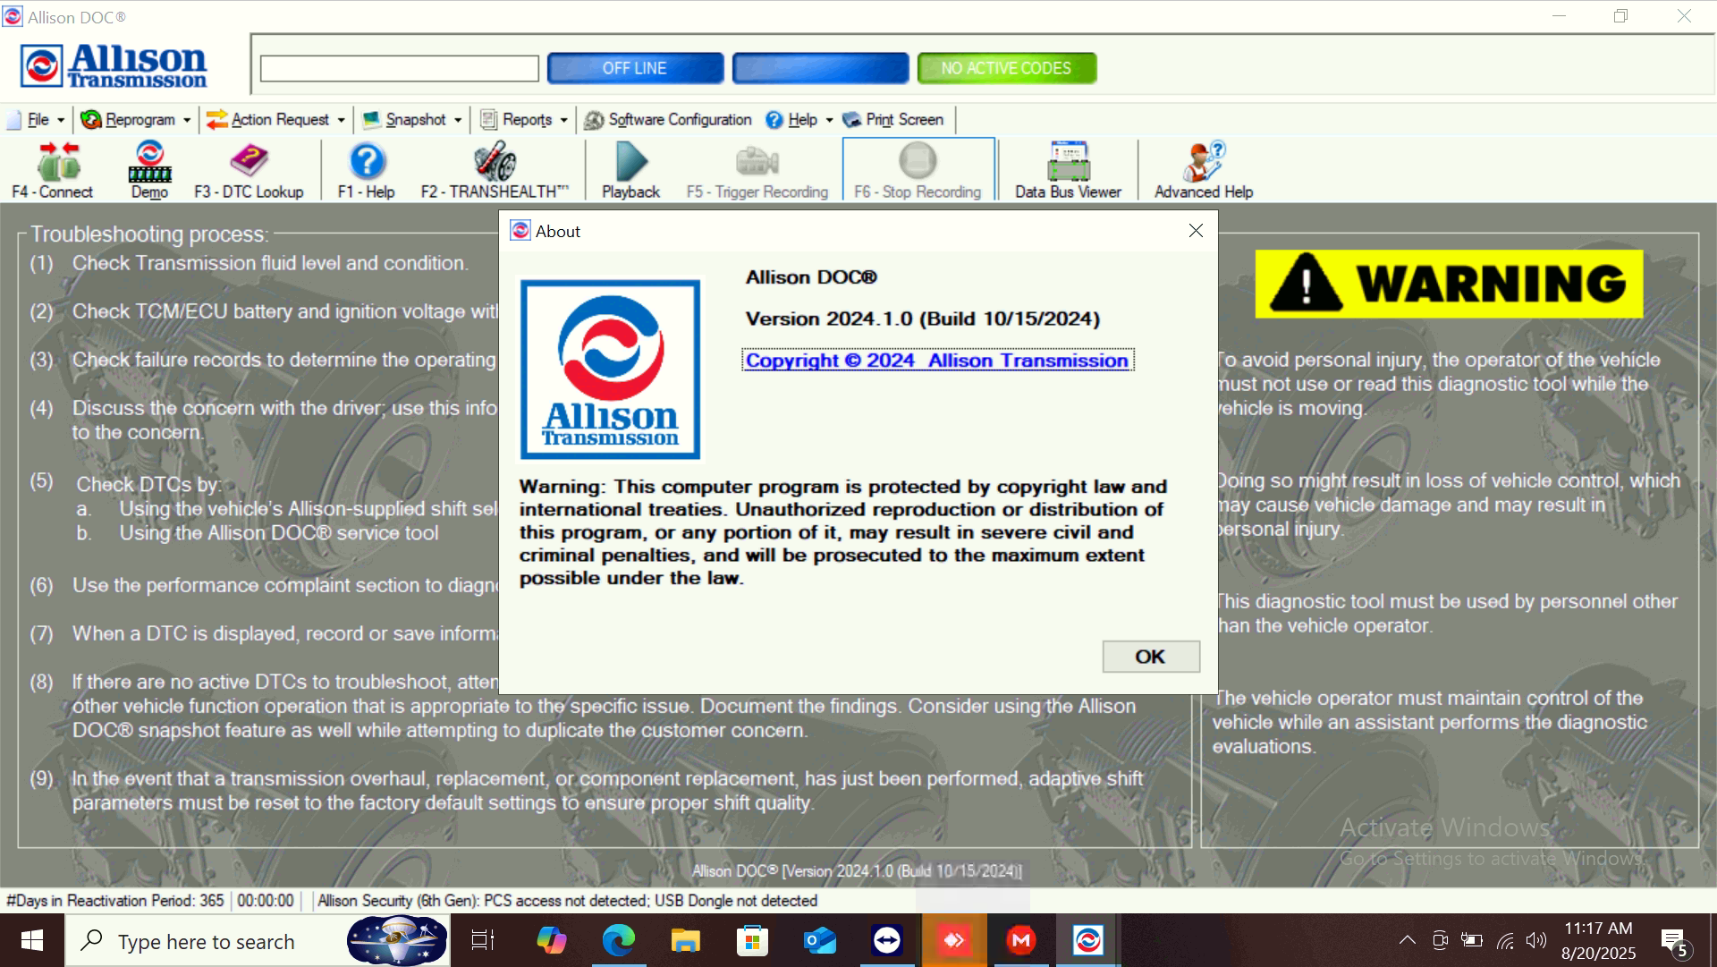Open Software Configuration
The image size is (1717, 967).
click(x=668, y=120)
